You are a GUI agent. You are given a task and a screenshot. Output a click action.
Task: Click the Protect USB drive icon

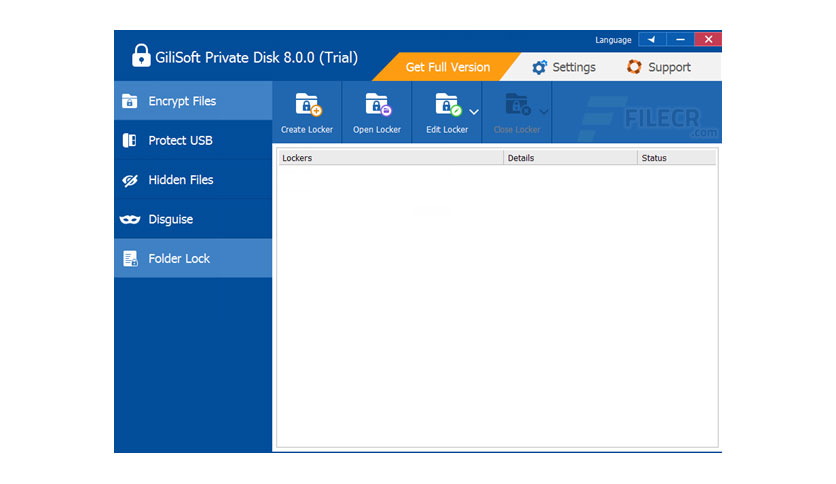[130, 140]
